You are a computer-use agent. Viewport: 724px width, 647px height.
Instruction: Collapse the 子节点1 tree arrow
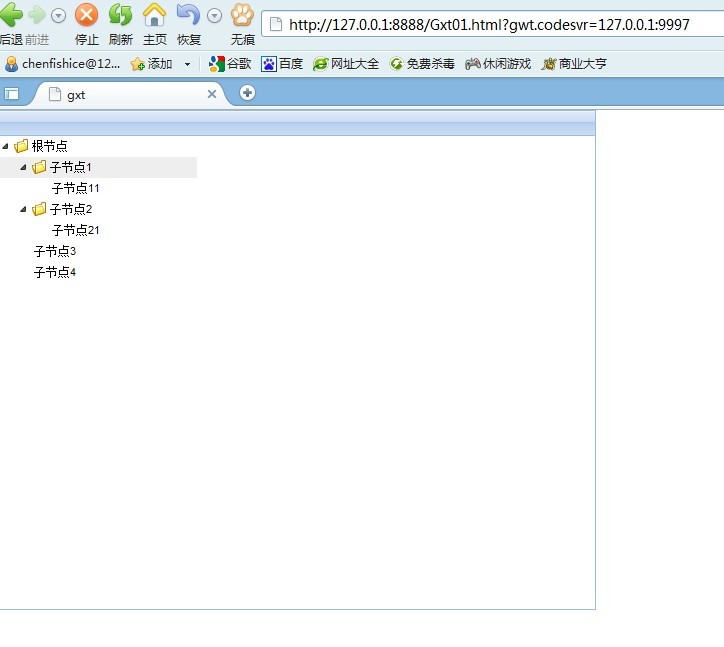(x=24, y=167)
